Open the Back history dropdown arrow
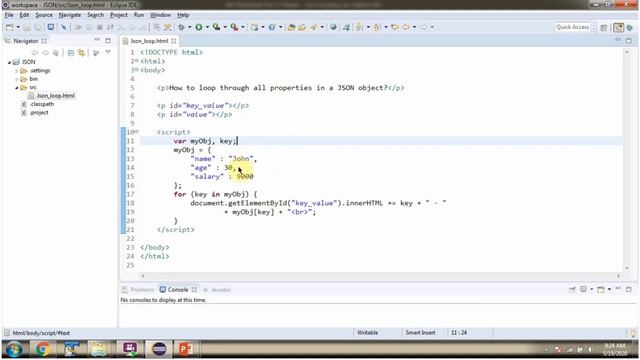640x360 pixels. [414, 27]
